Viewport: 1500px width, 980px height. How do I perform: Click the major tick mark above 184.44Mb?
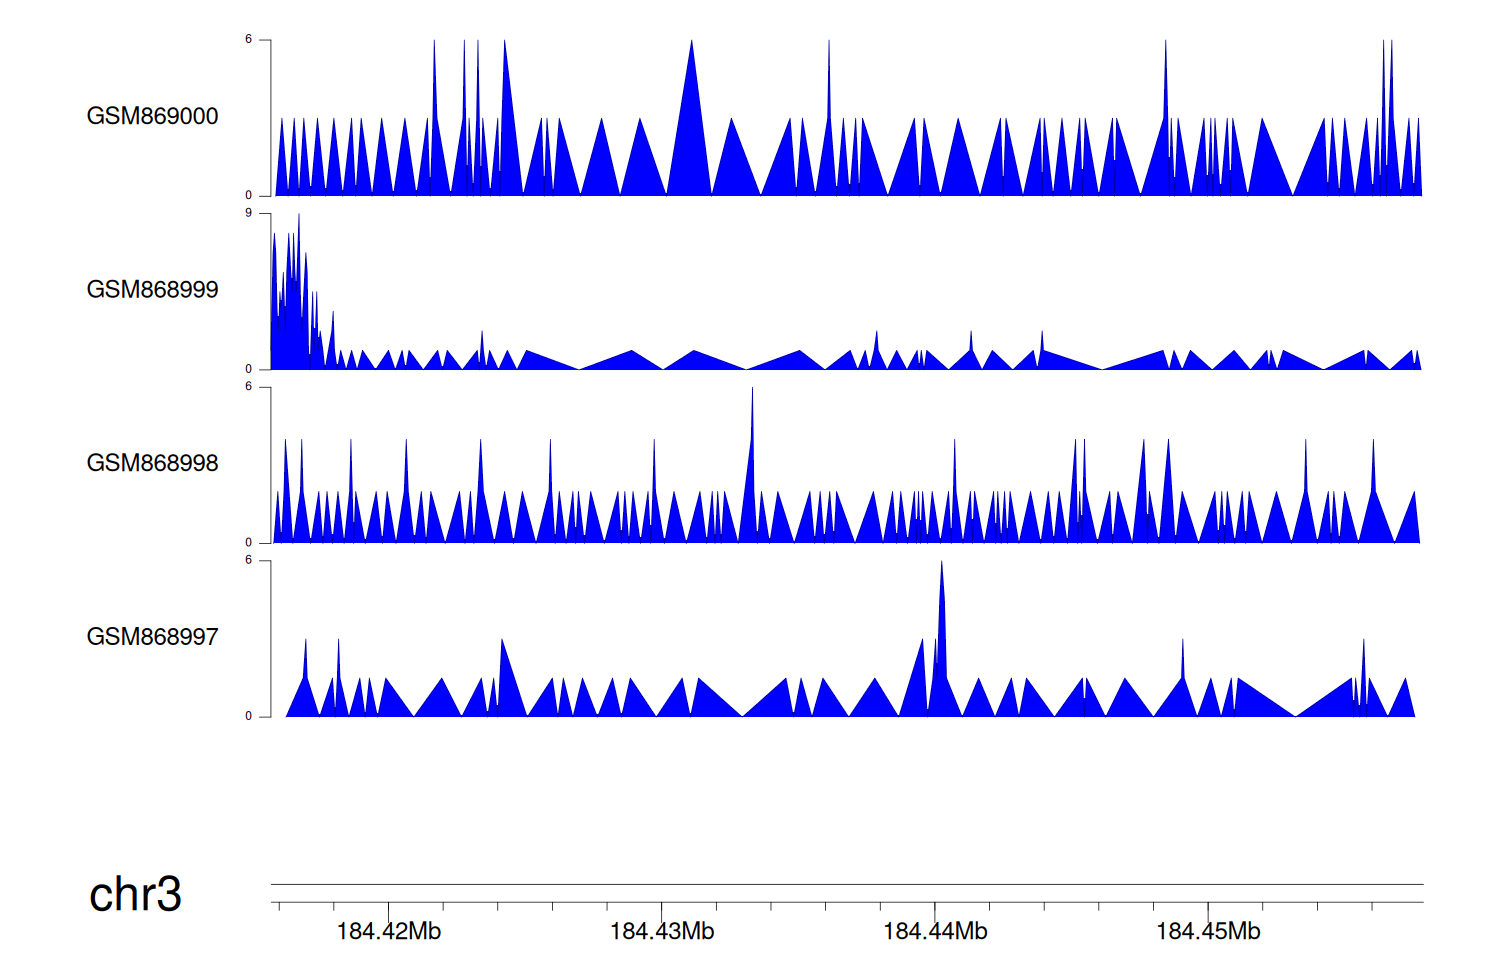[x=935, y=906]
